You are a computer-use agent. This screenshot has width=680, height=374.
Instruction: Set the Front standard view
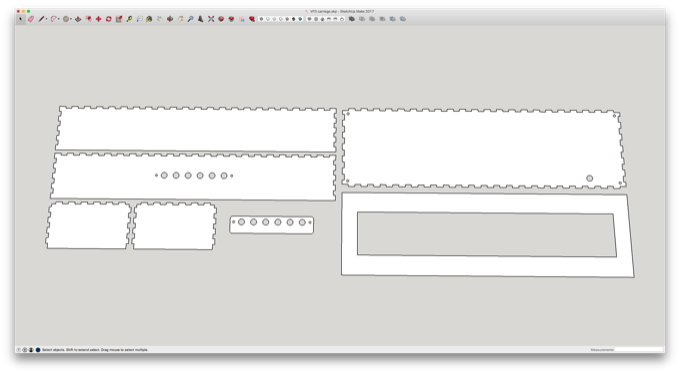tap(322, 19)
